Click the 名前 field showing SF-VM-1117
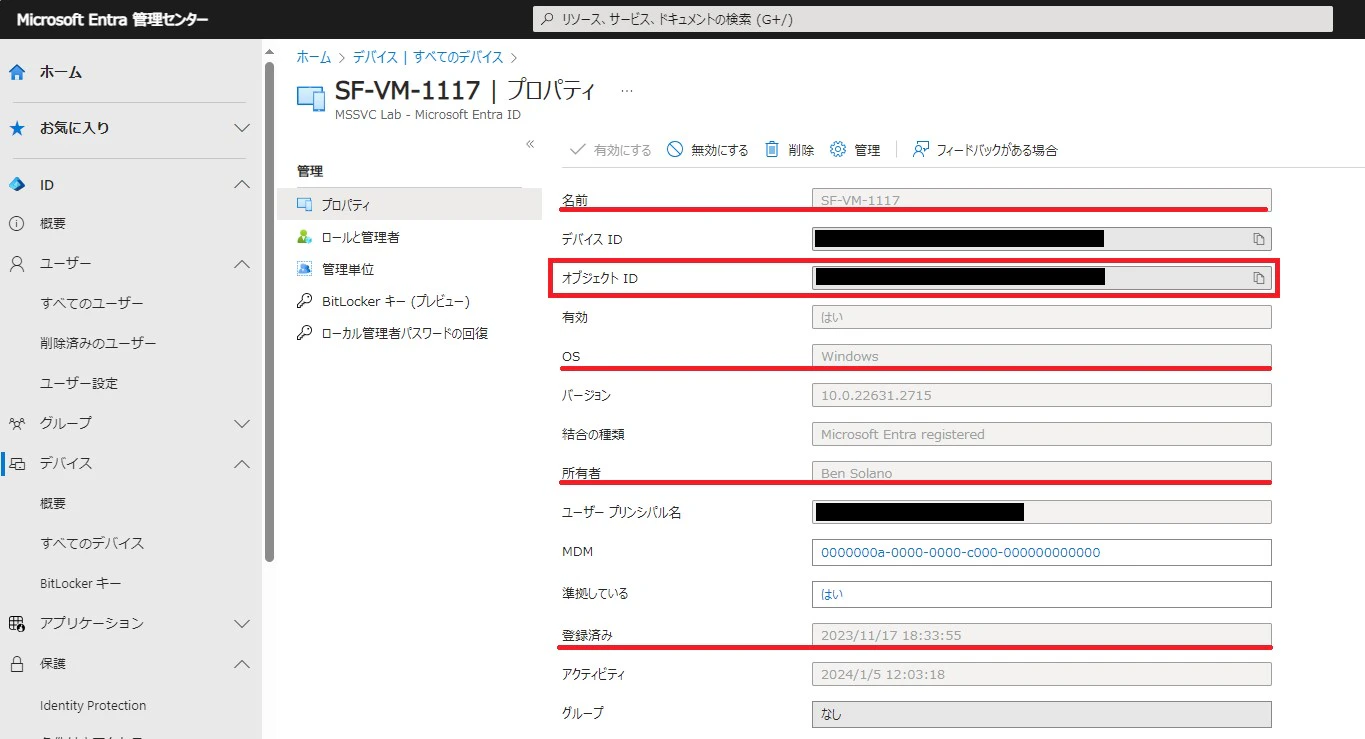The image size is (1365, 739). pos(1041,200)
